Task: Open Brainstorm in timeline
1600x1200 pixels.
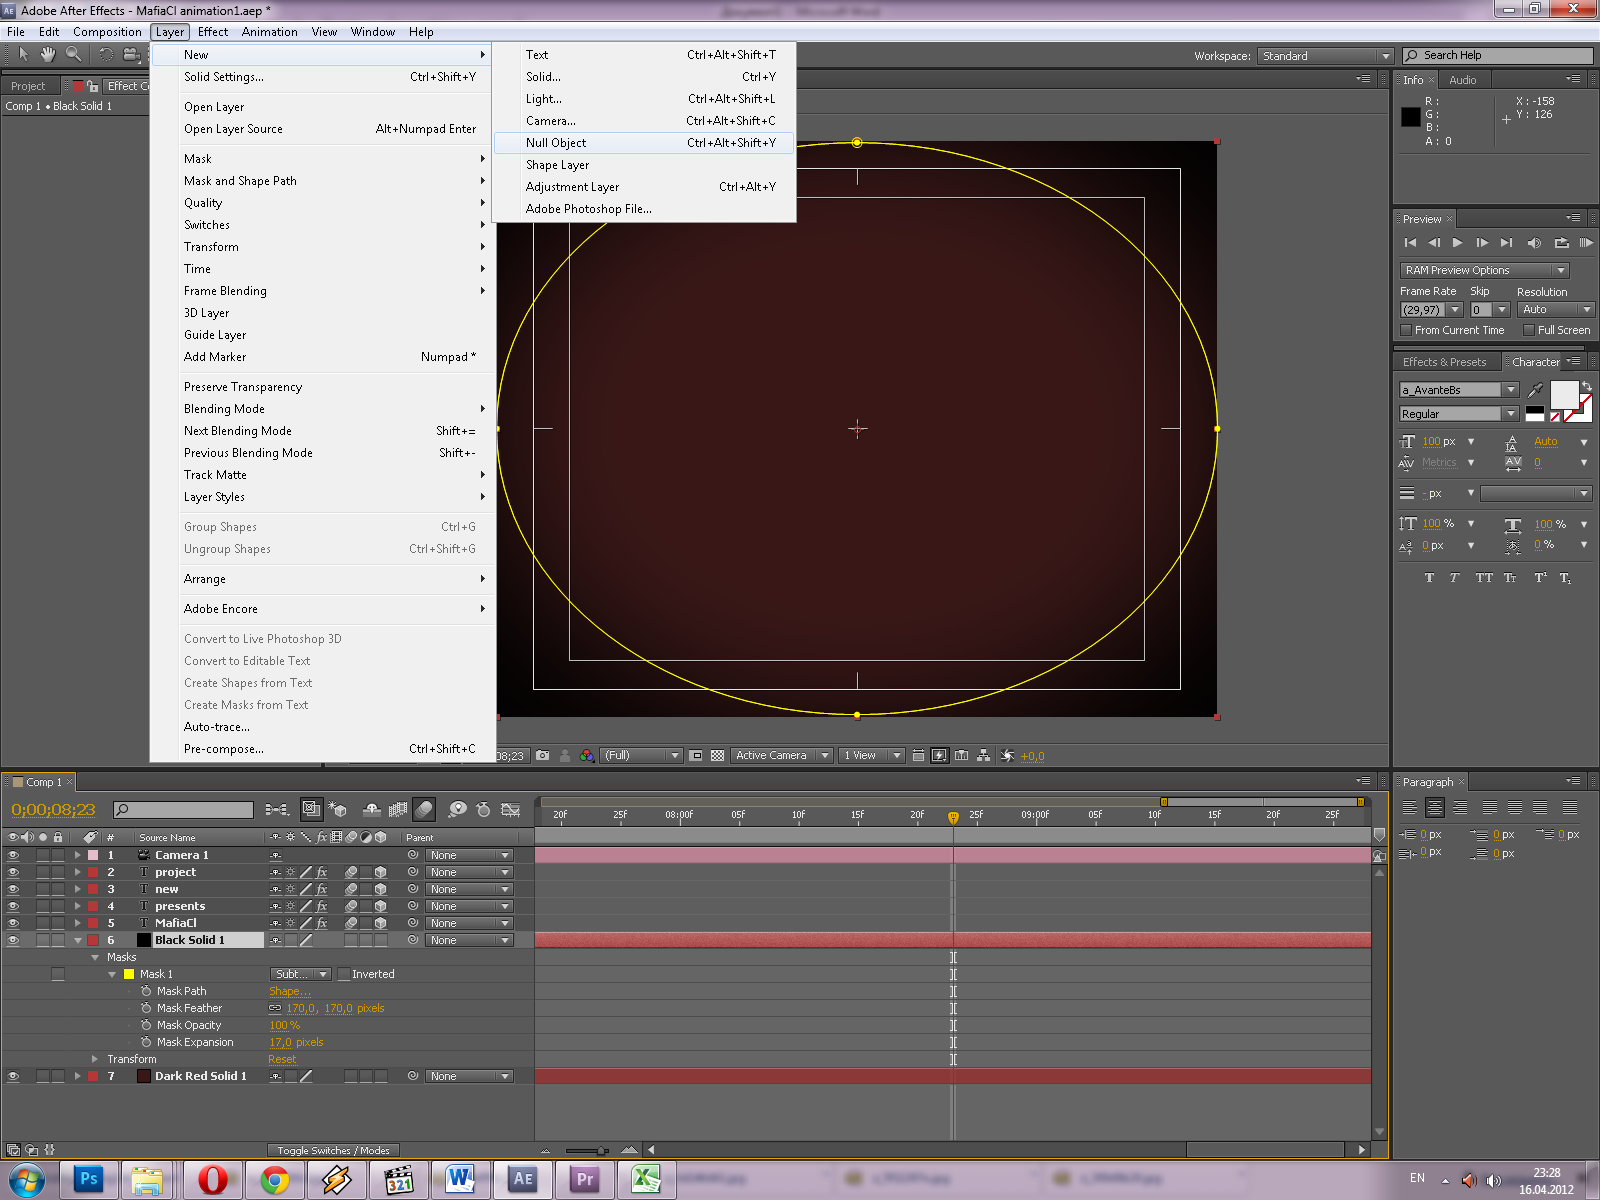Action: coord(457,809)
